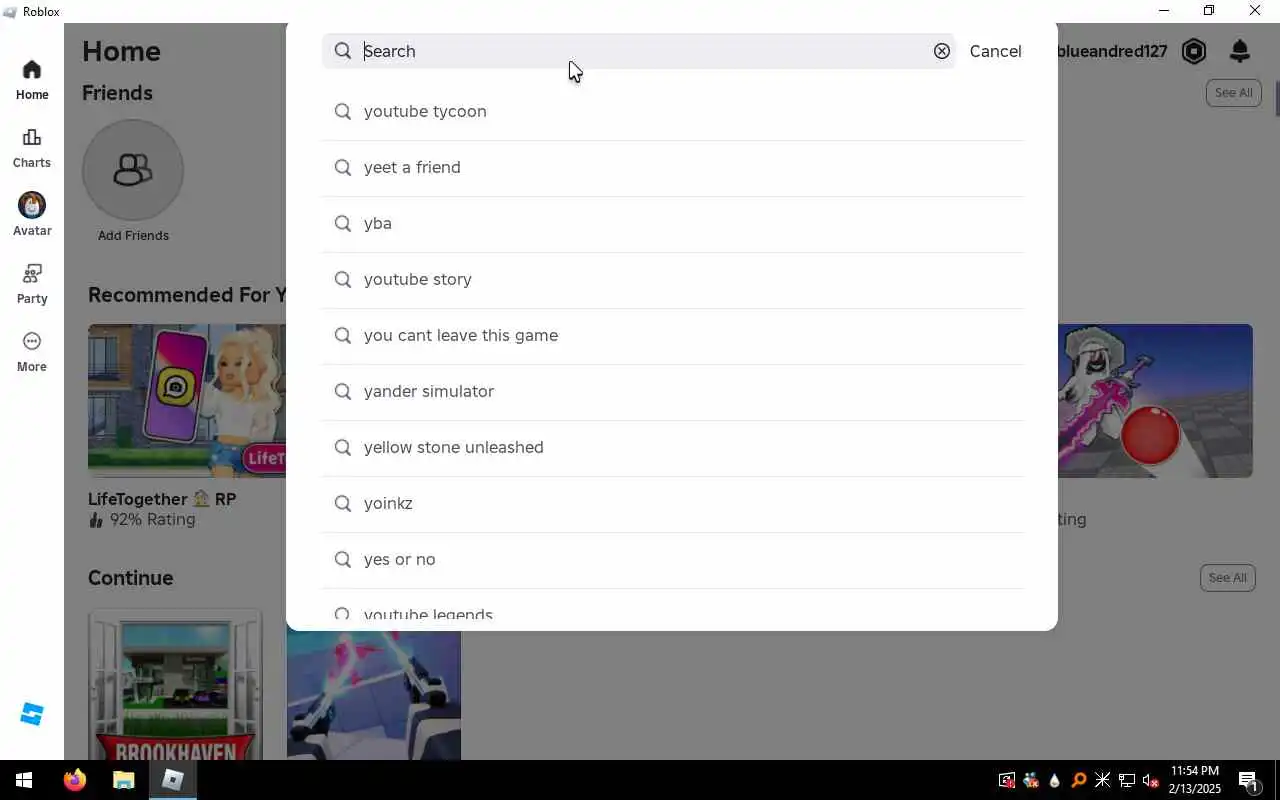Launch Firefox from the taskbar
The image size is (1280, 800).
75,780
